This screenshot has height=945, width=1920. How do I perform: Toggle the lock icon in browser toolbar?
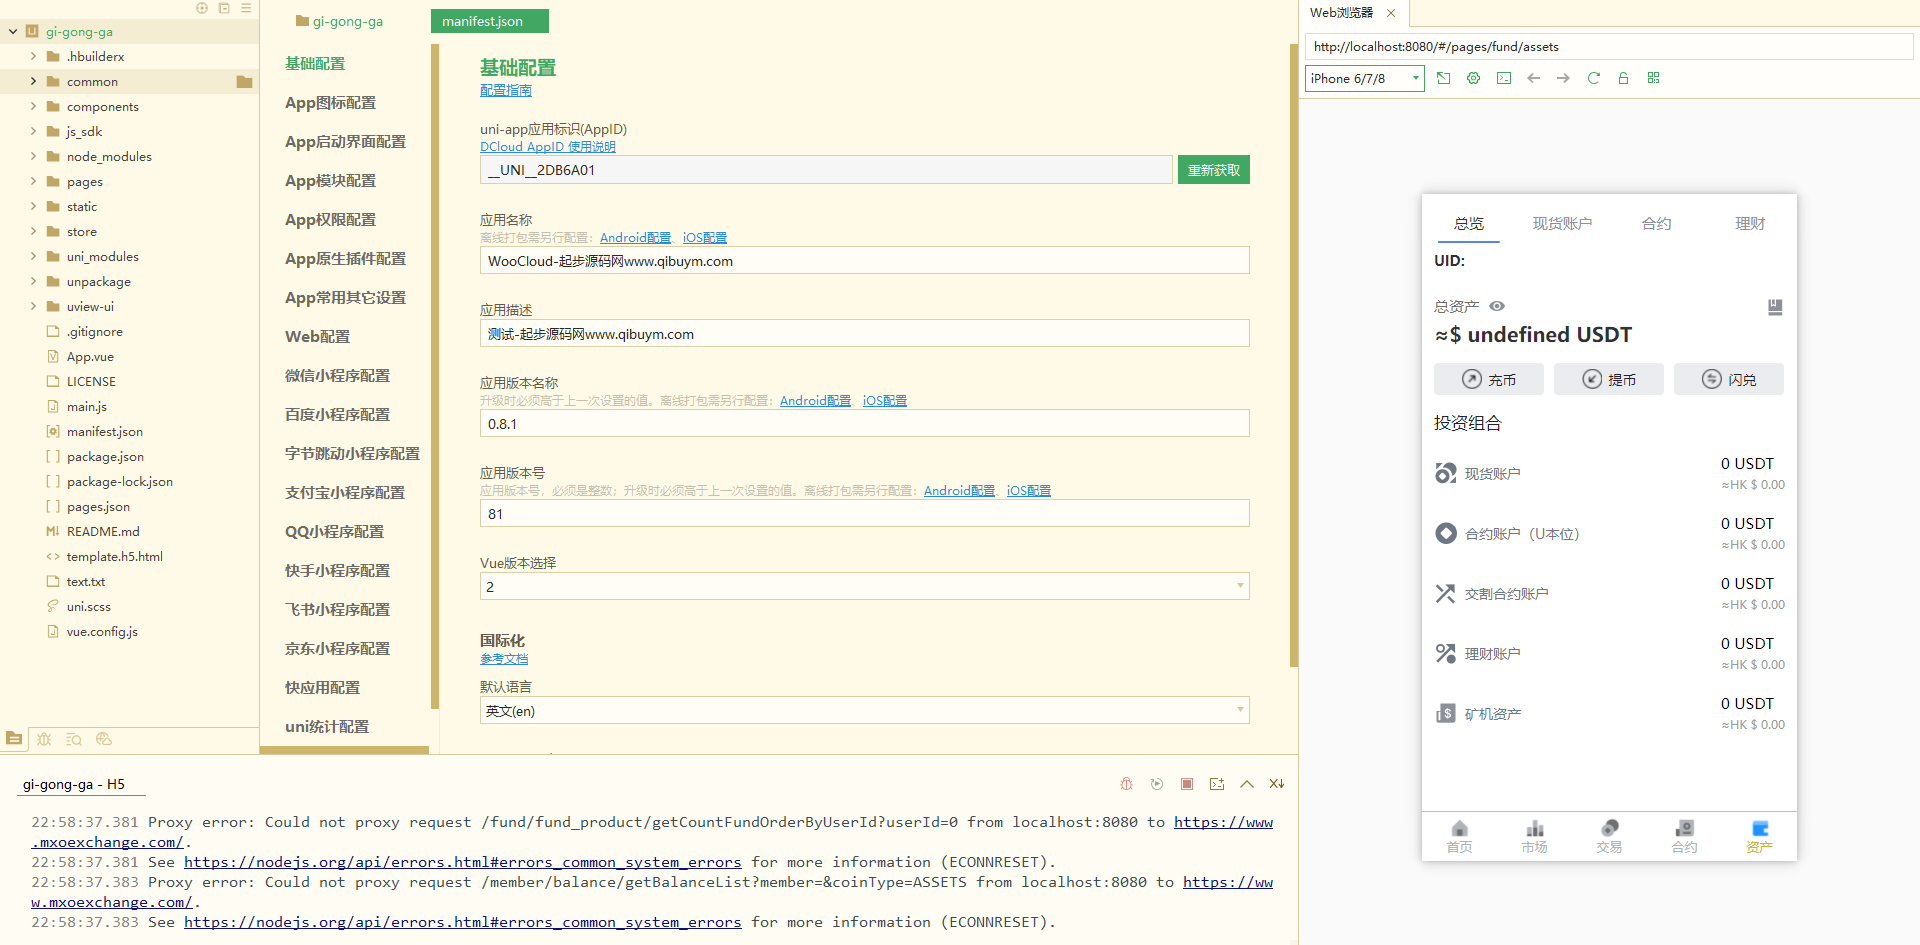coord(1623,78)
